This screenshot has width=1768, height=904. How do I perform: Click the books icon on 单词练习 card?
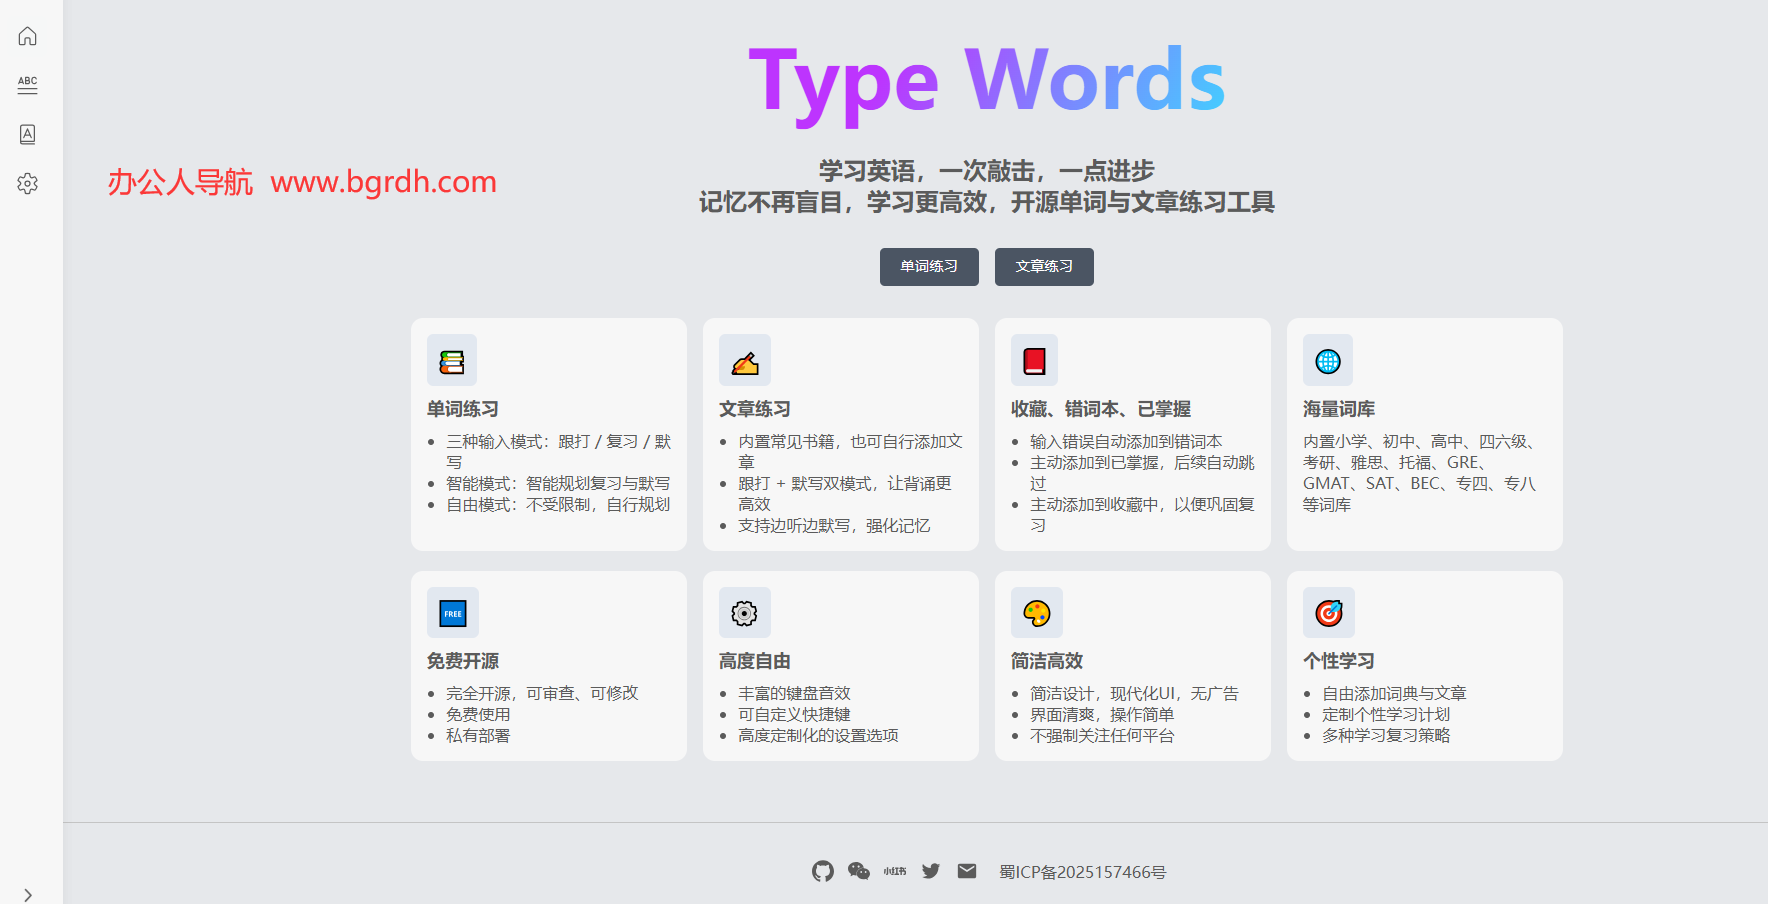click(x=452, y=360)
